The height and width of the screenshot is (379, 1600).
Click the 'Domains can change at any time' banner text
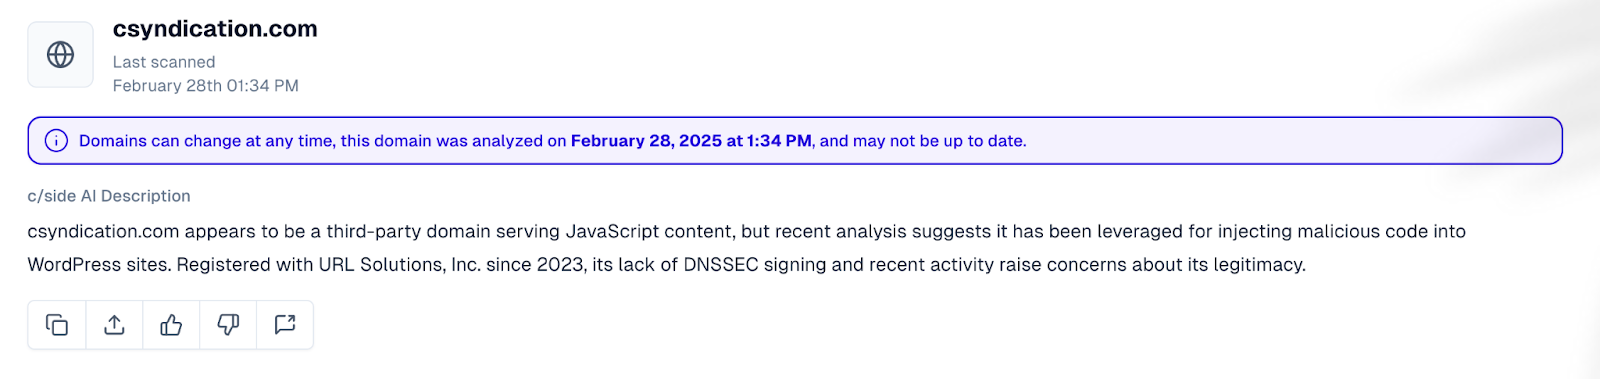point(206,141)
